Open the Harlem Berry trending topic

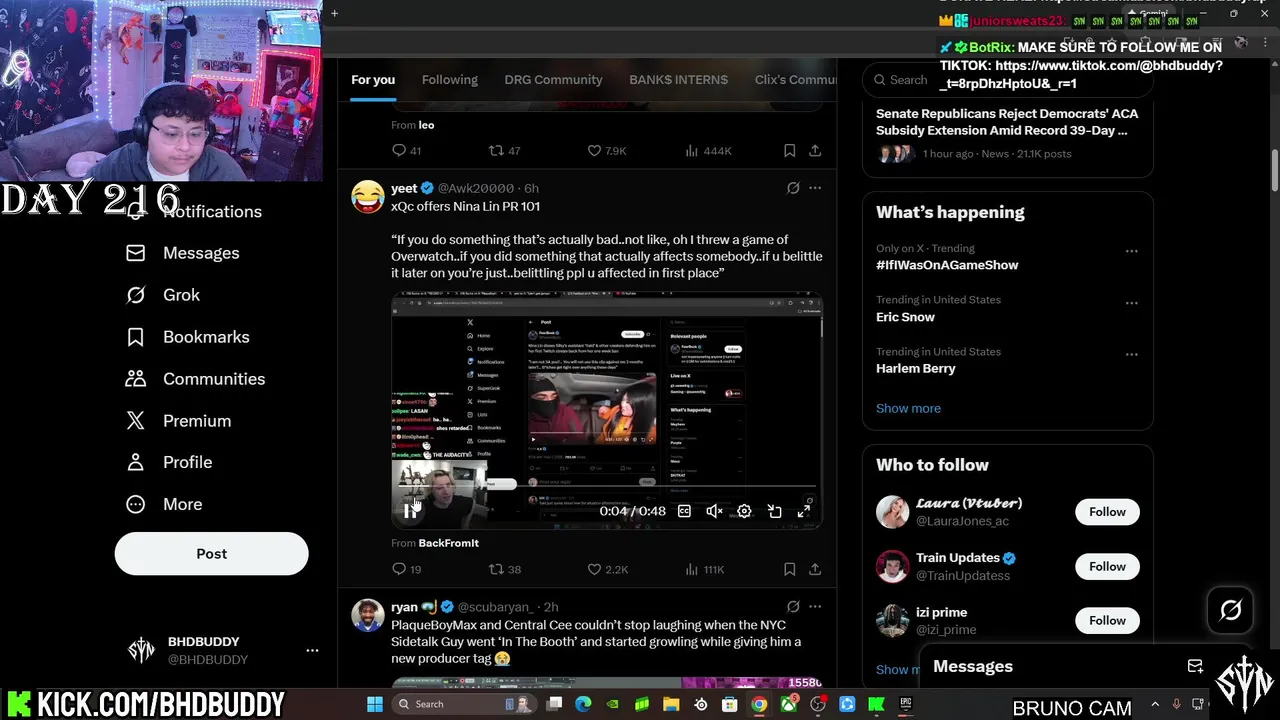(916, 368)
